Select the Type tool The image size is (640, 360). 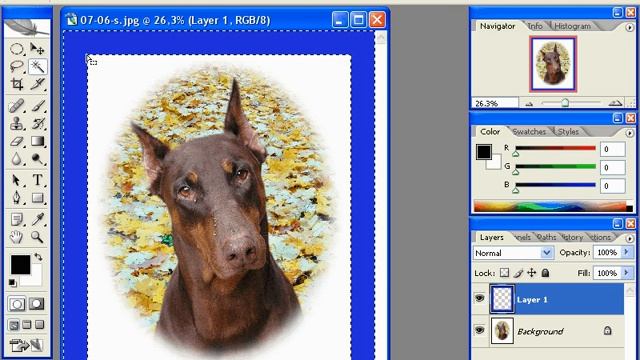click(38, 180)
